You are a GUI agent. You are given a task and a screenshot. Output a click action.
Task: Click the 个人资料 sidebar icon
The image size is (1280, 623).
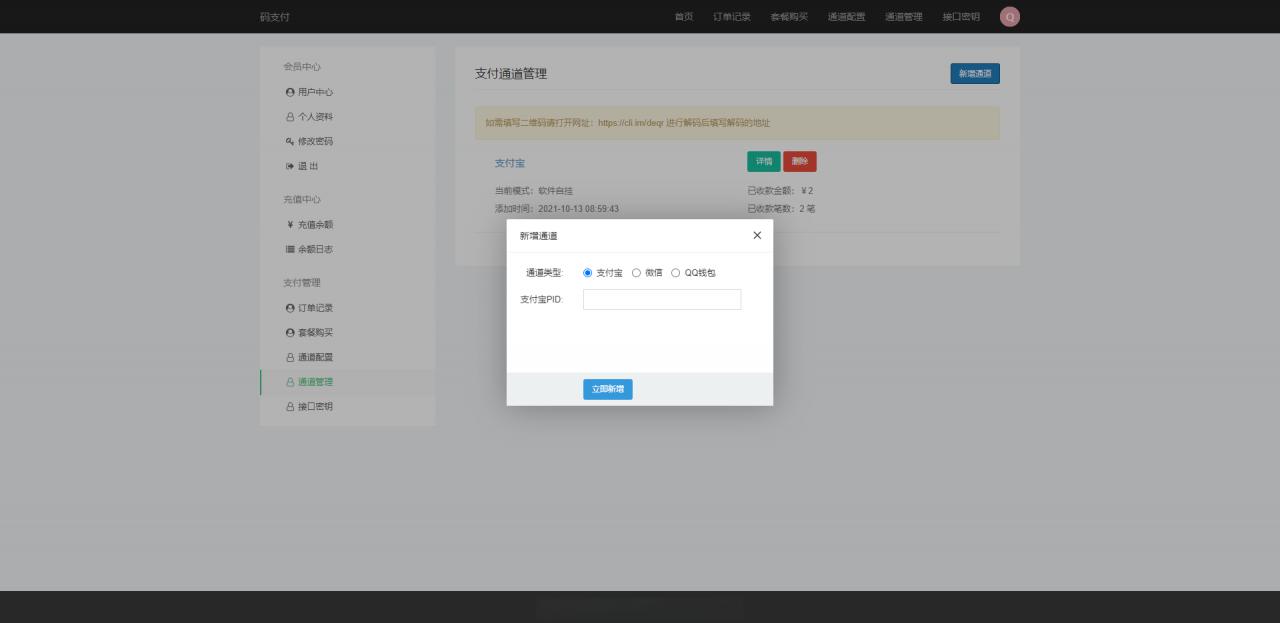coord(290,117)
